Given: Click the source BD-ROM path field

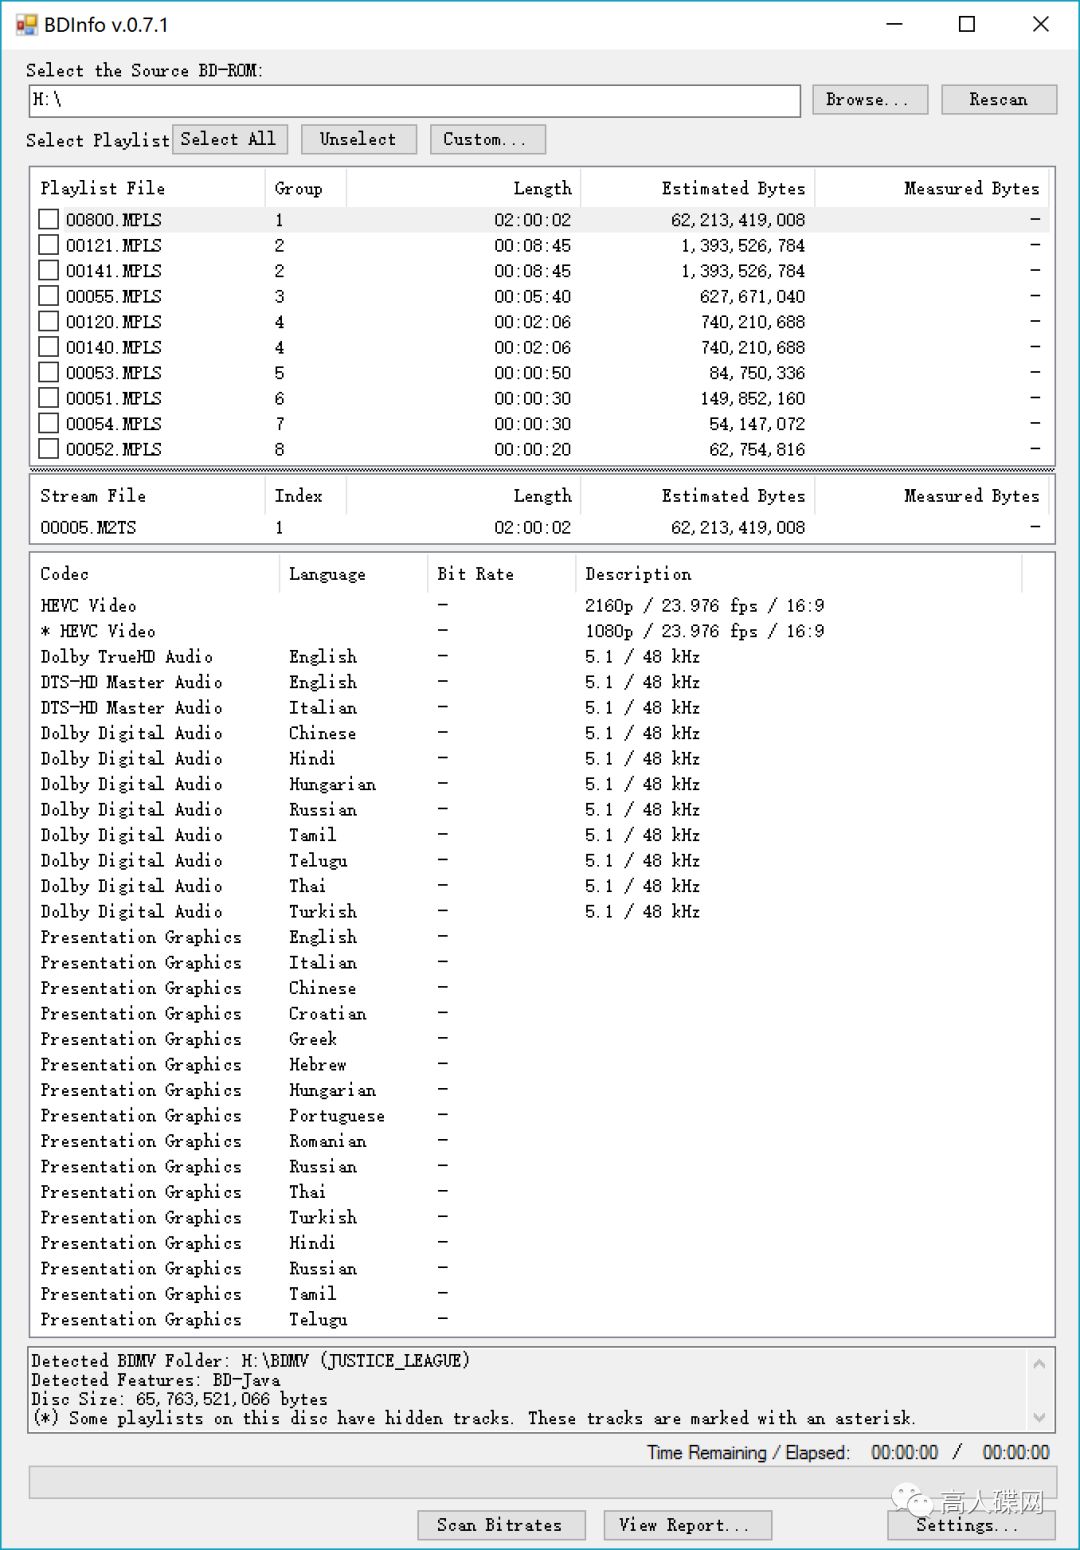Looking at the screenshot, I should 414,100.
